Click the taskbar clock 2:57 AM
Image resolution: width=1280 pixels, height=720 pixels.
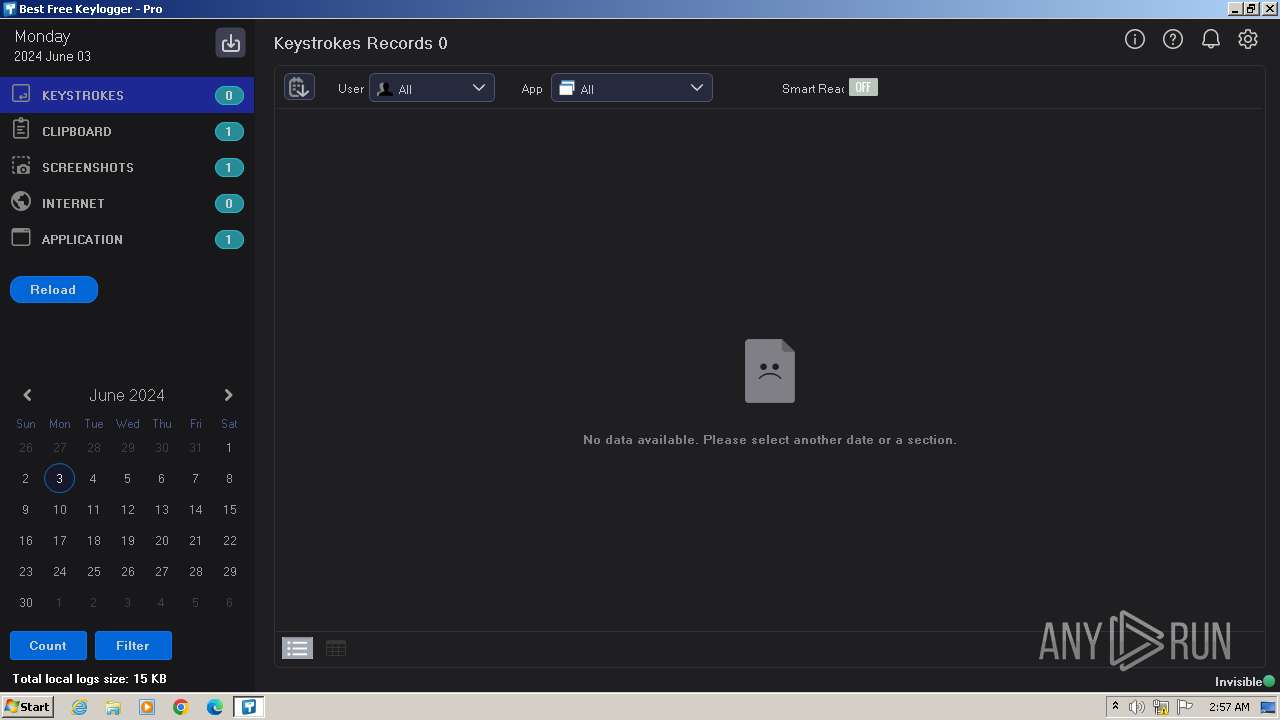click(1229, 707)
